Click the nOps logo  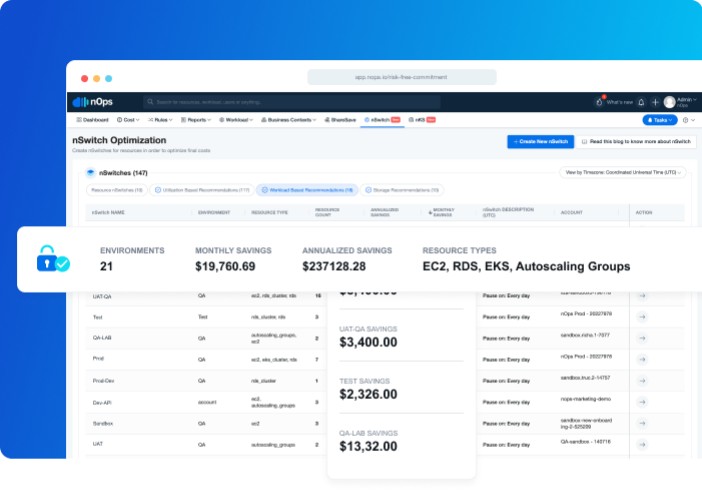(x=93, y=102)
